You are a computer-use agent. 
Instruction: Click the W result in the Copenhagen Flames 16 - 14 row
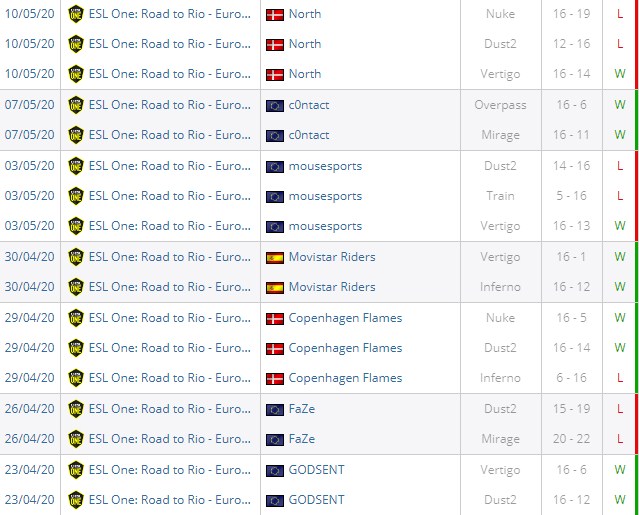click(620, 348)
